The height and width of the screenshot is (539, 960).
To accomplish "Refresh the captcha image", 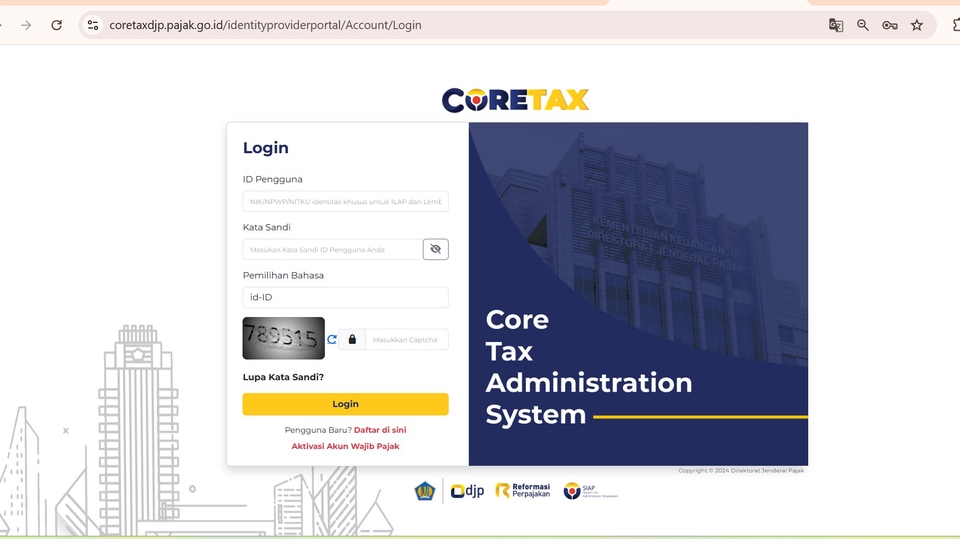I will 332,340.
